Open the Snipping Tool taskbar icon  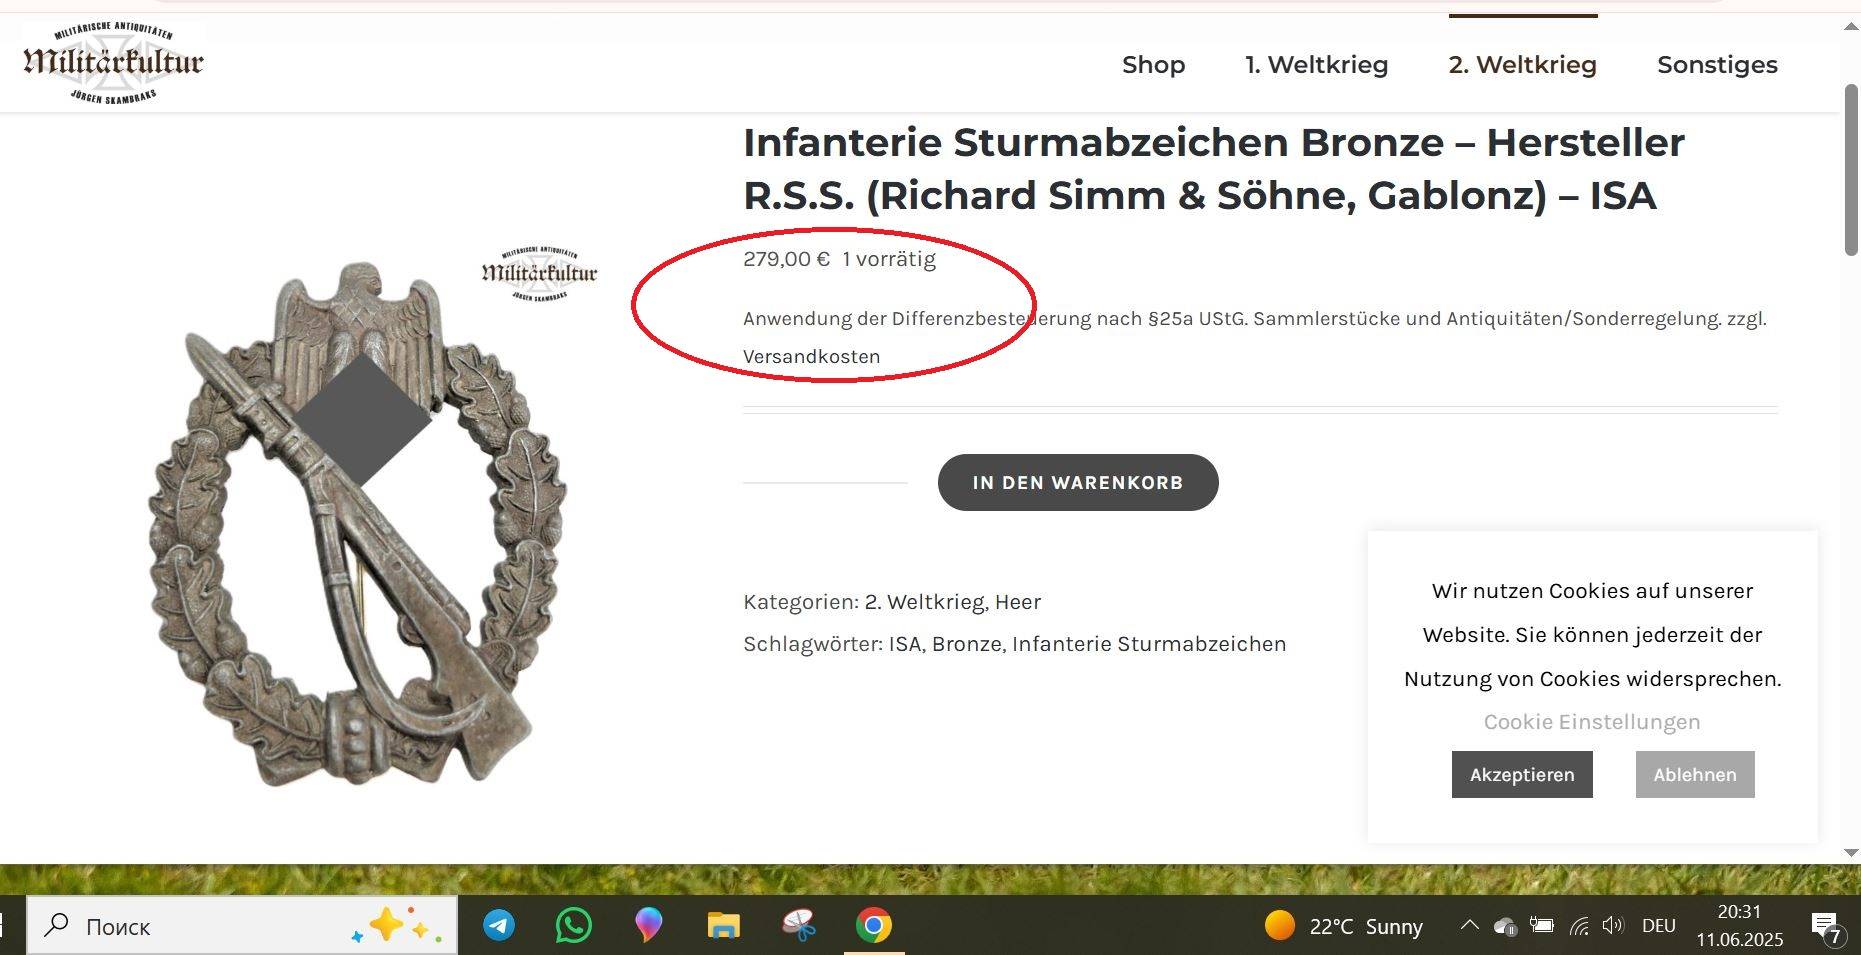pos(798,925)
